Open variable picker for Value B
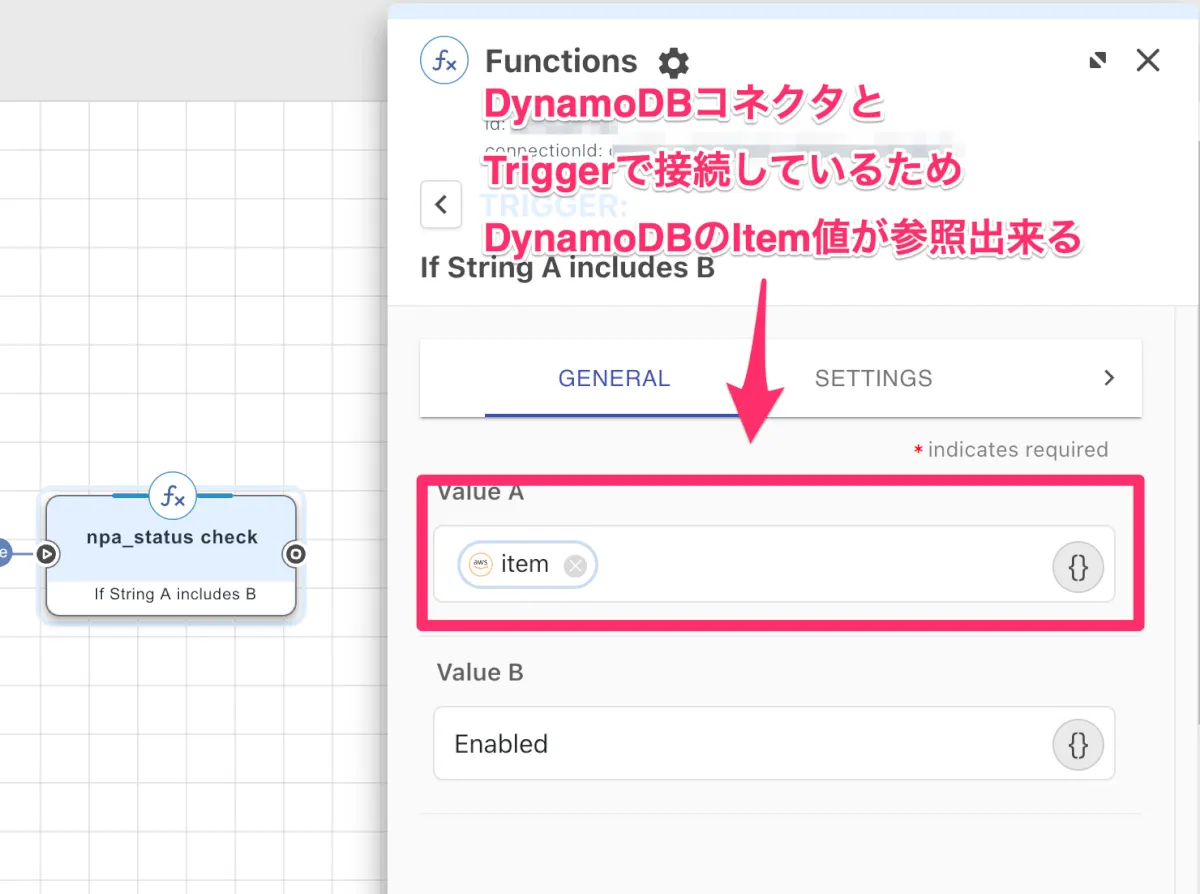The height and width of the screenshot is (894, 1200). (x=1077, y=744)
